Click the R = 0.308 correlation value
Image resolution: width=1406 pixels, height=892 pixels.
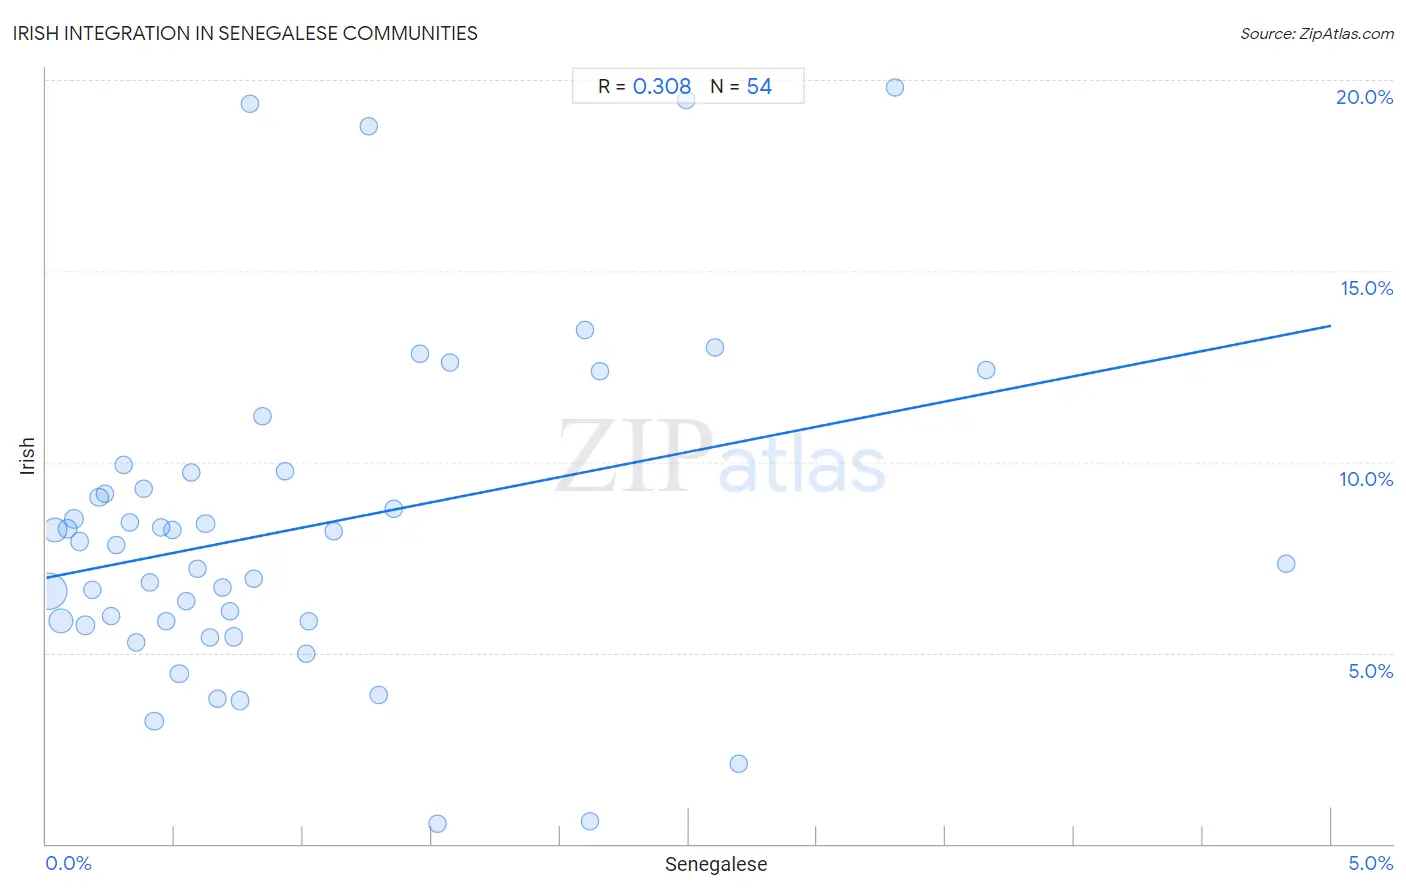[645, 87]
